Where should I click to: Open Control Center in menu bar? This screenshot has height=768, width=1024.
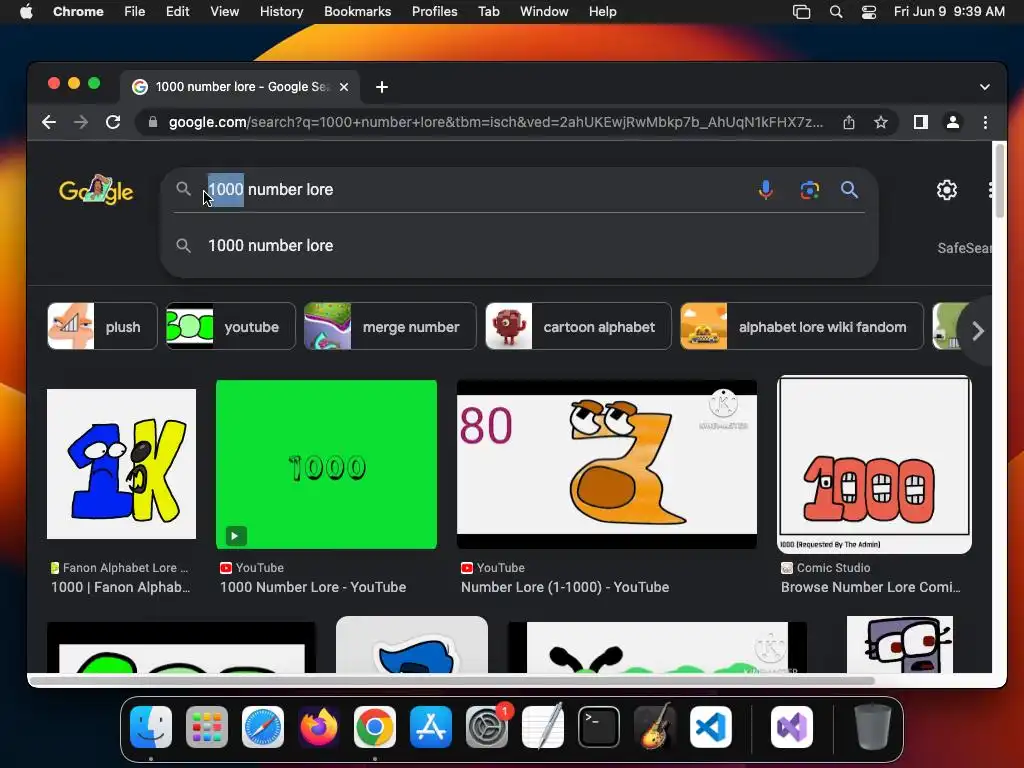(869, 12)
